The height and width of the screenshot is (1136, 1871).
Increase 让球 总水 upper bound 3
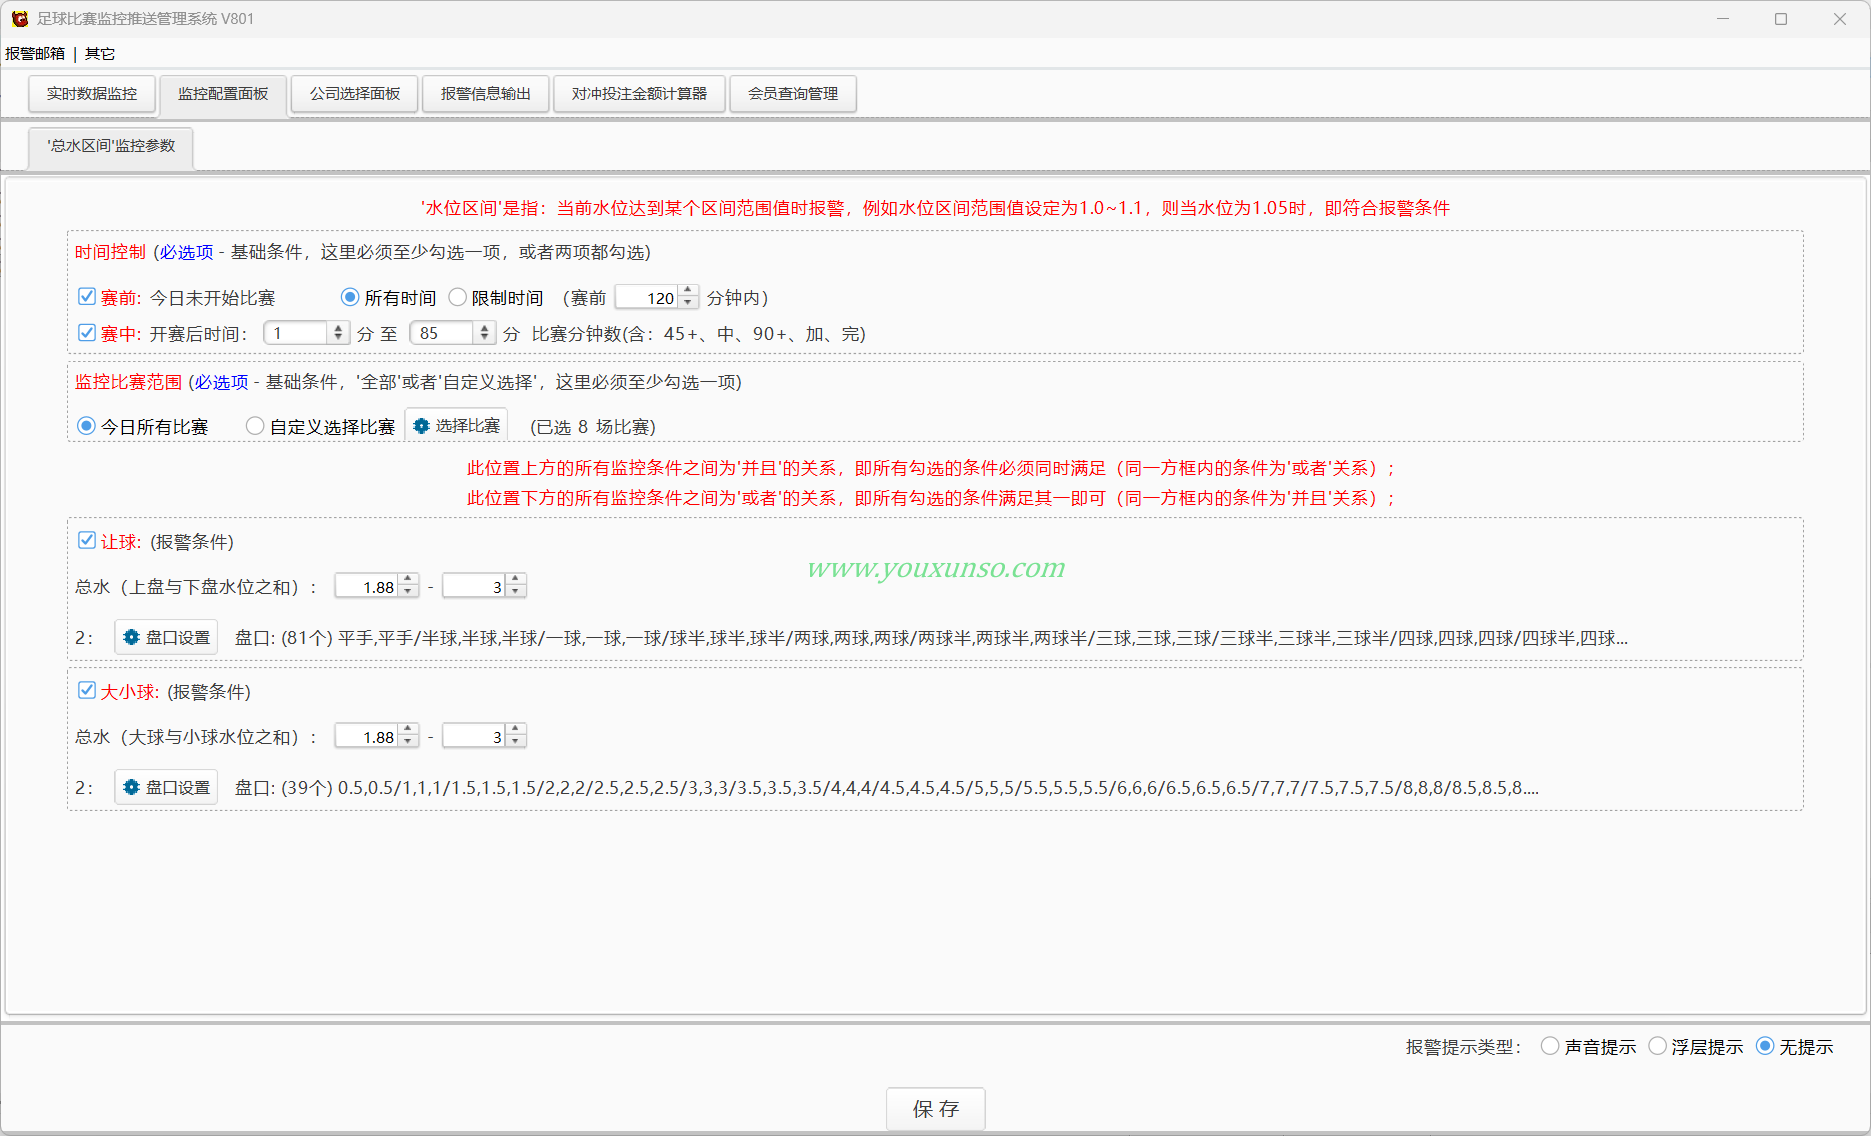(x=515, y=580)
